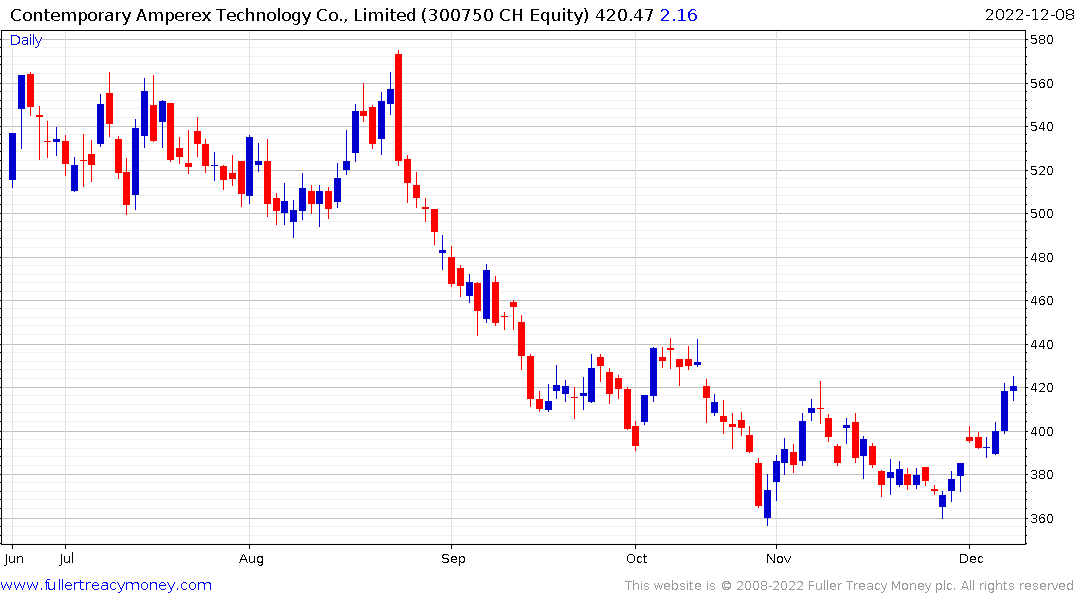
Task: Click the 360 price axis label
Action: point(1042,519)
